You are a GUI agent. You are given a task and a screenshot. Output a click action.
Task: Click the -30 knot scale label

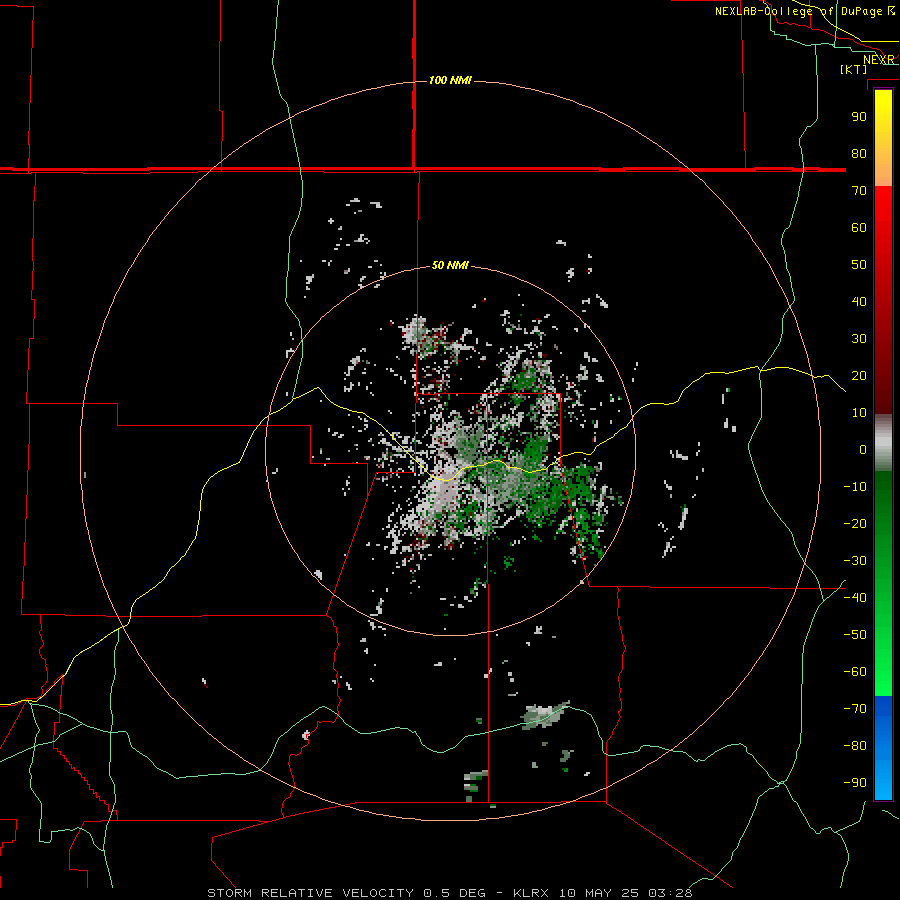(855, 561)
